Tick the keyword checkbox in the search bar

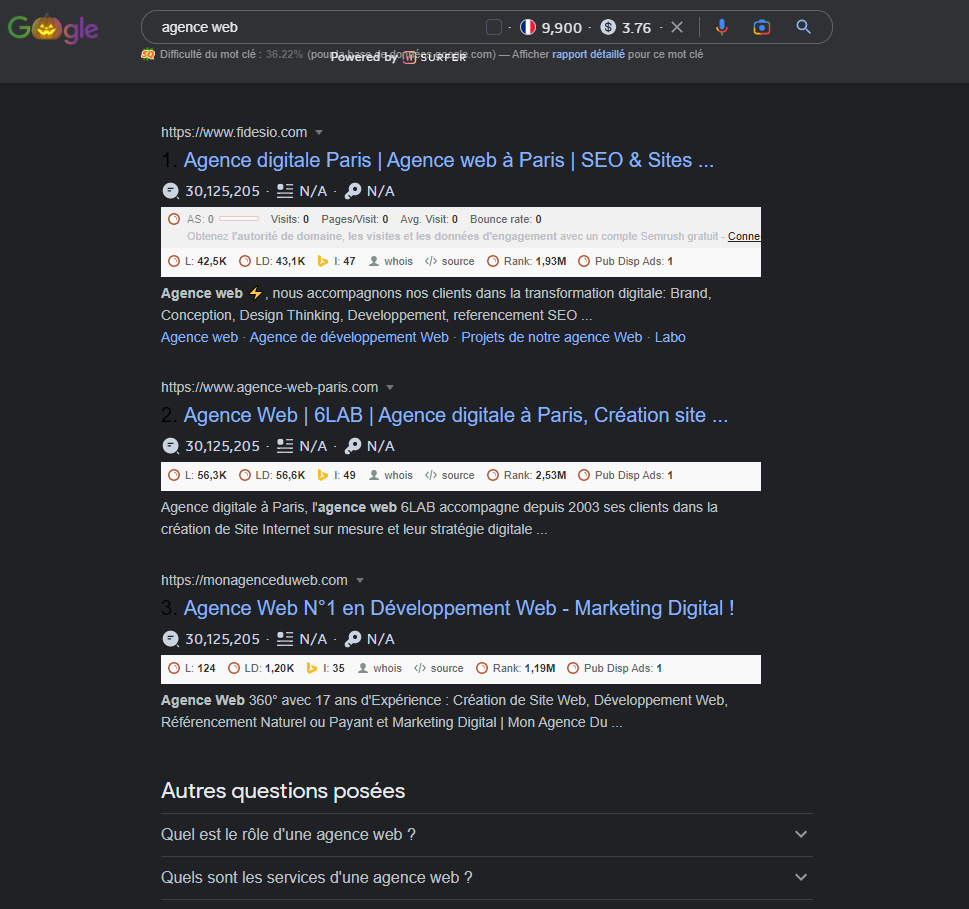[x=494, y=27]
